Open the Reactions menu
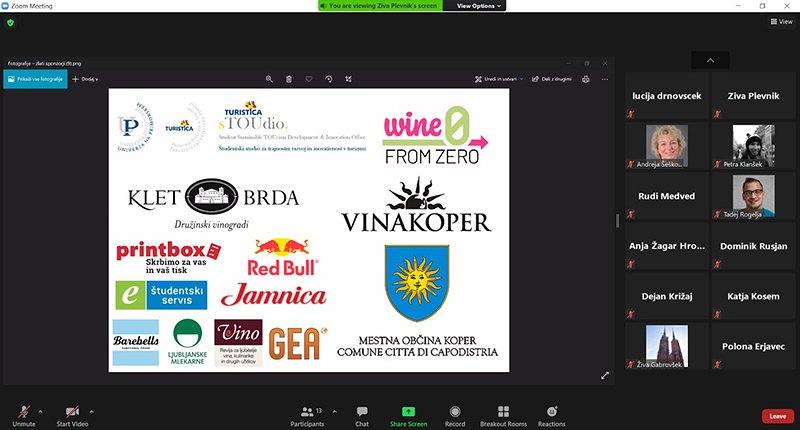 552,416
